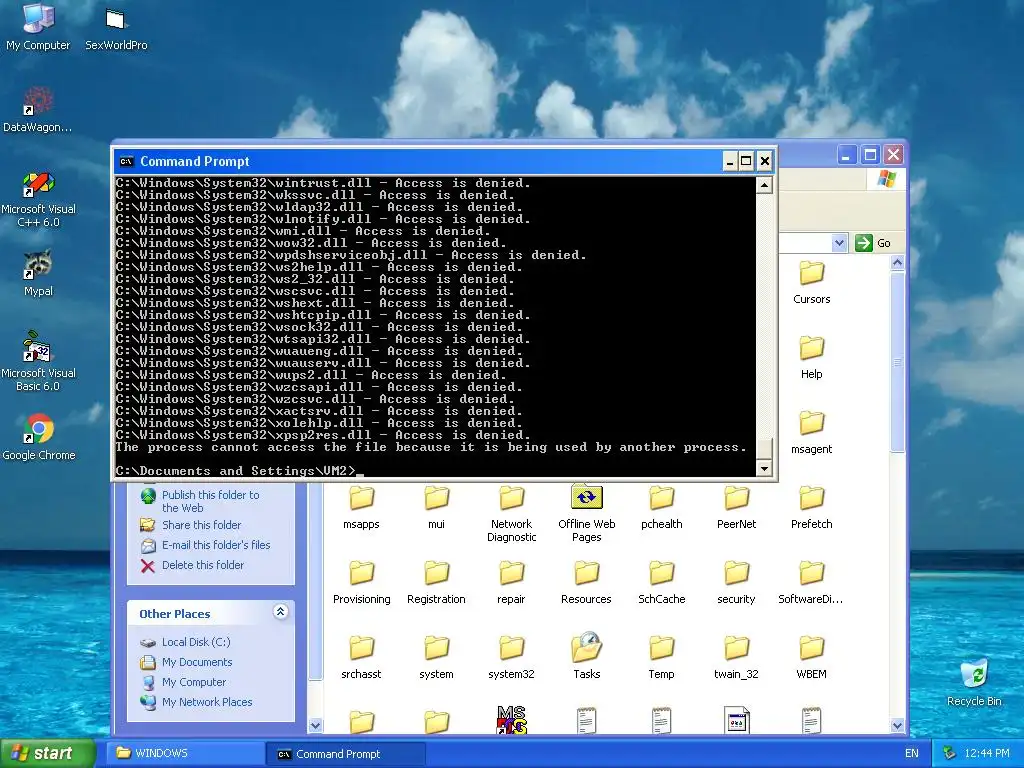Click Share this folder link
Screen dimensions: 1024x768
201,525
